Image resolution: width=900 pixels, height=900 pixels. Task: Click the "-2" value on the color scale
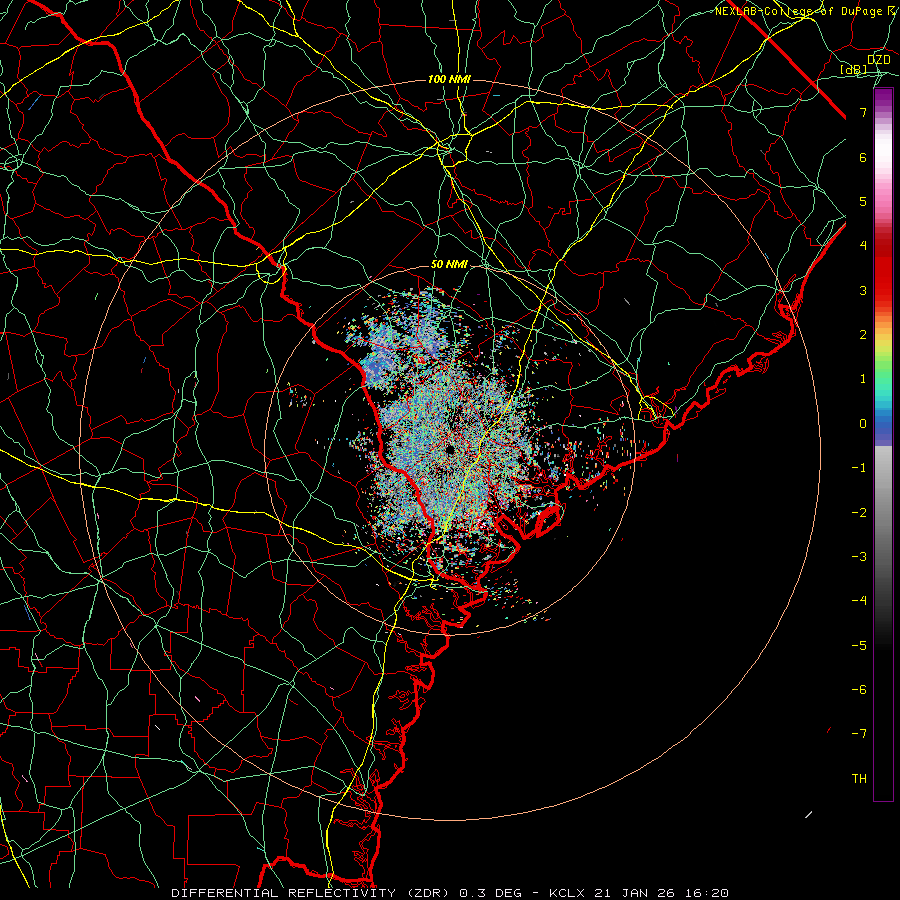pyautogui.click(x=859, y=512)
